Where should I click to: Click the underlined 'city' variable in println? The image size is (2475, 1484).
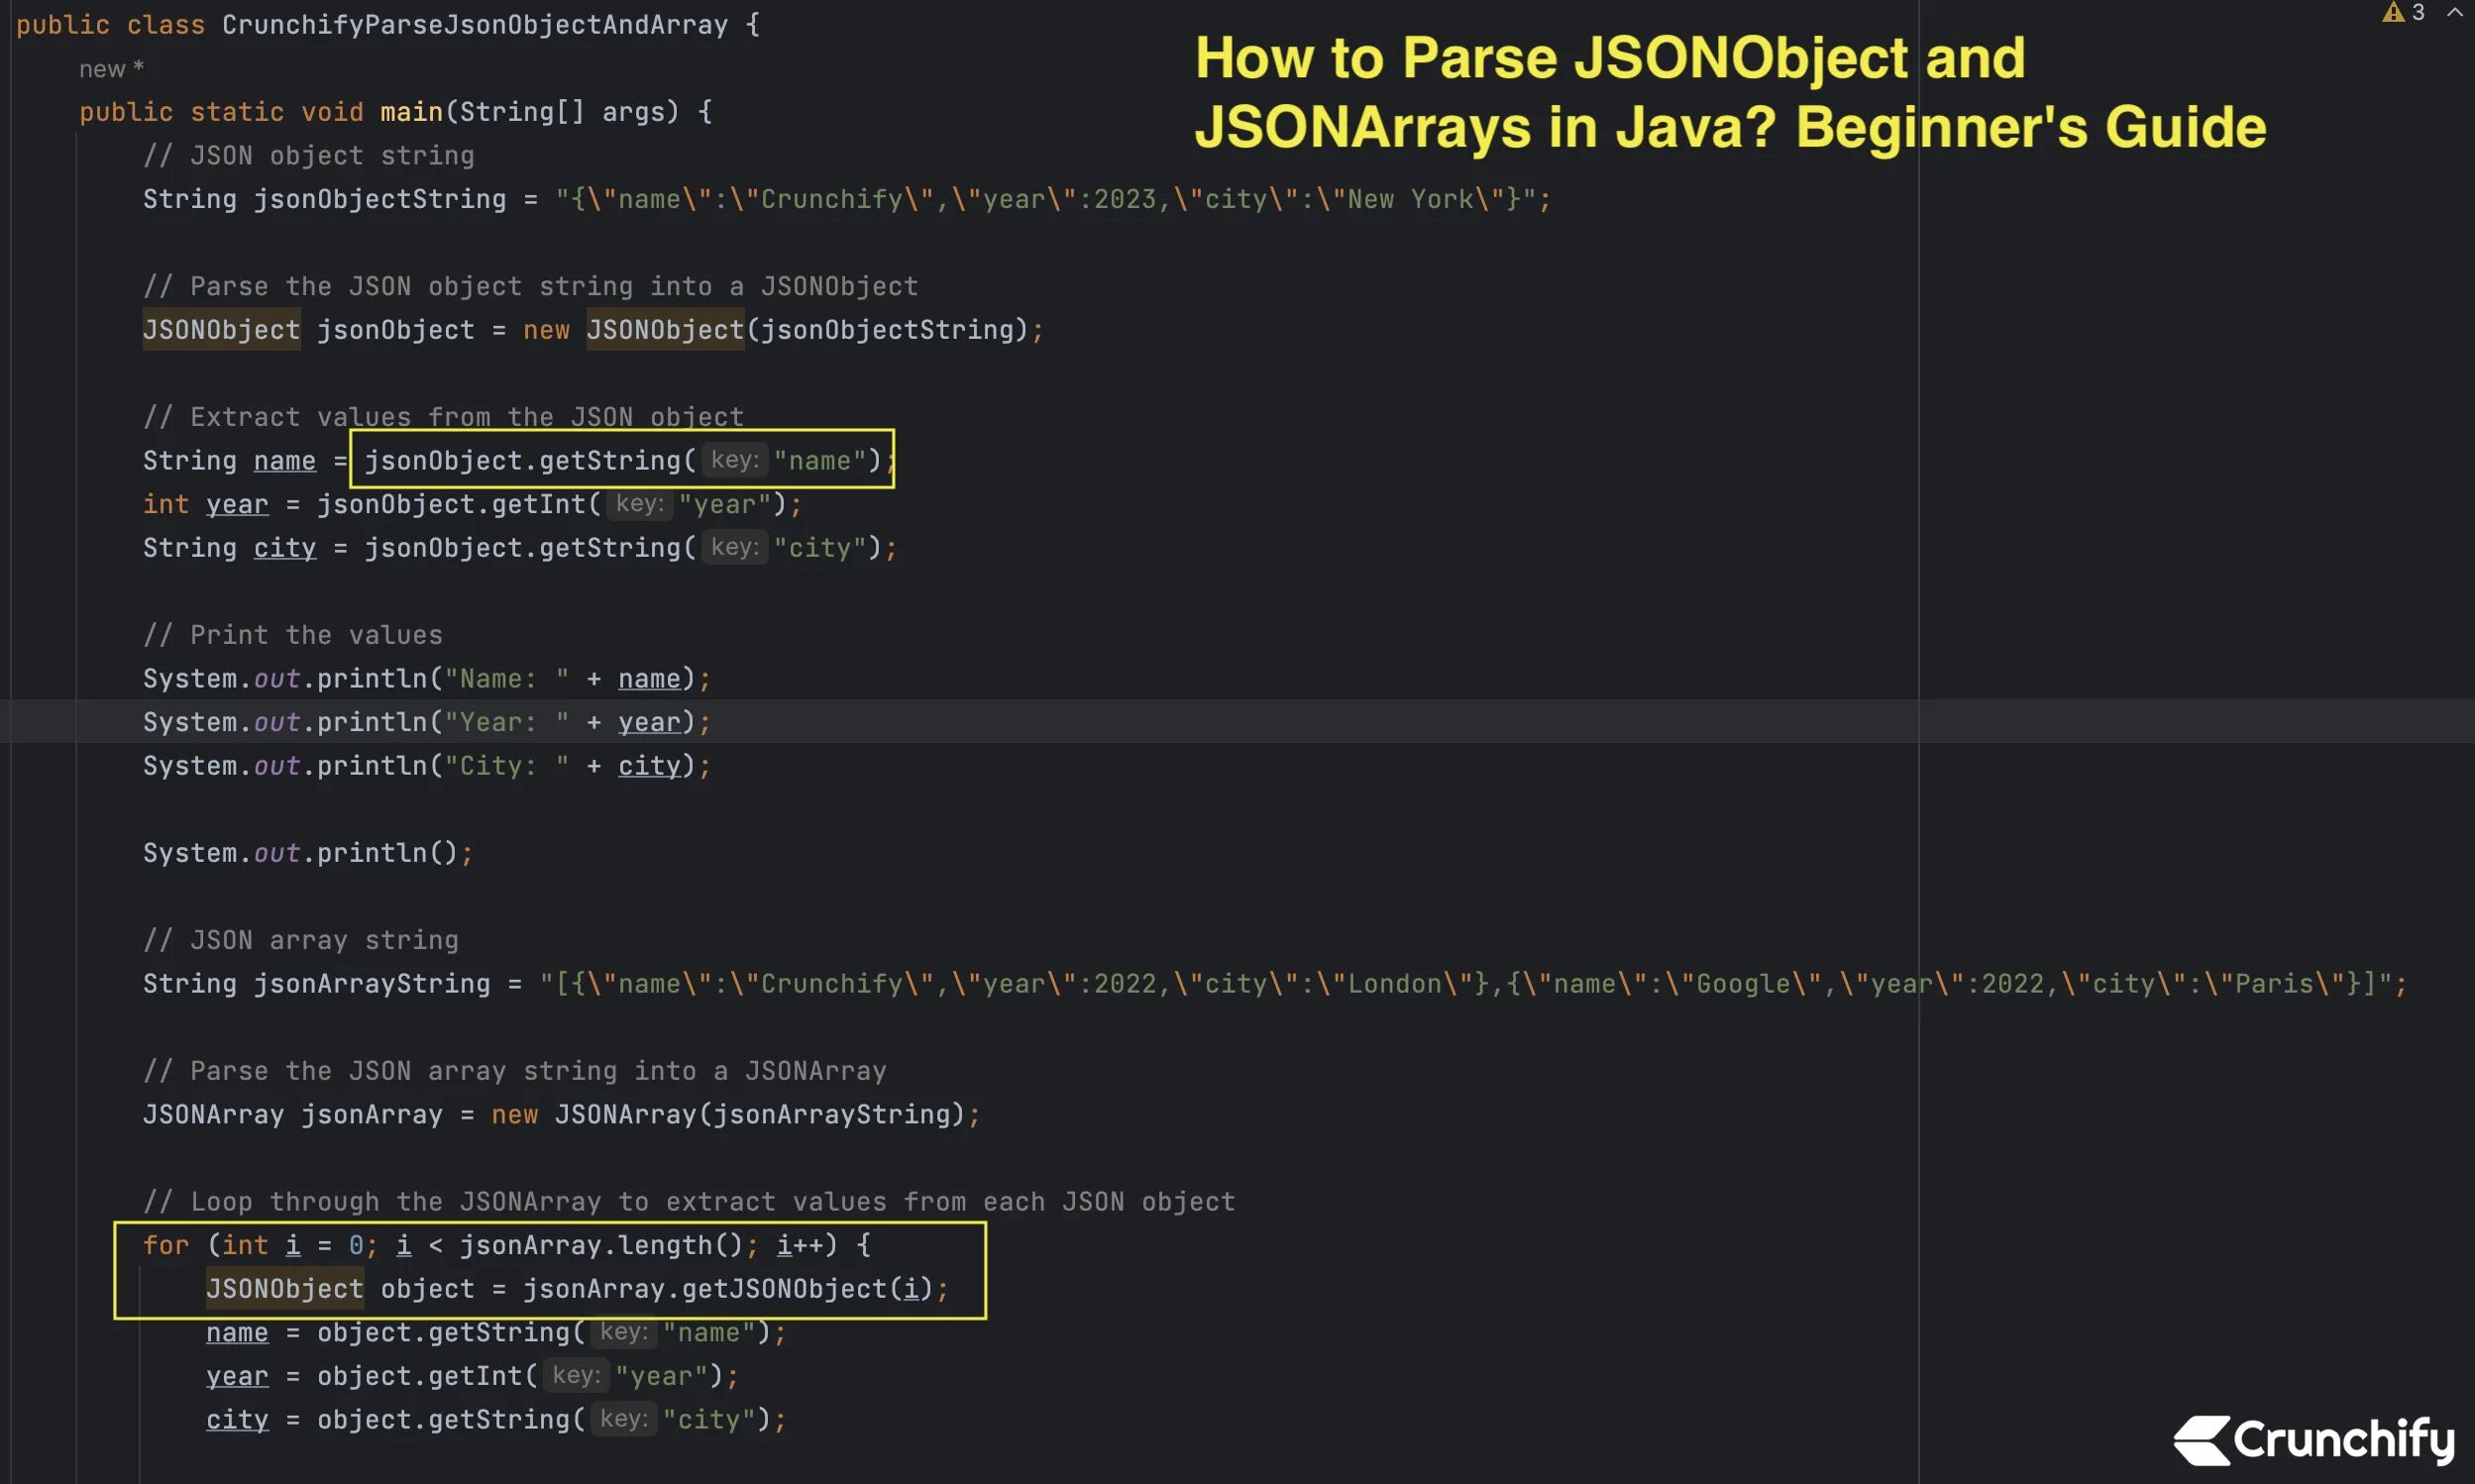[648, 766]
